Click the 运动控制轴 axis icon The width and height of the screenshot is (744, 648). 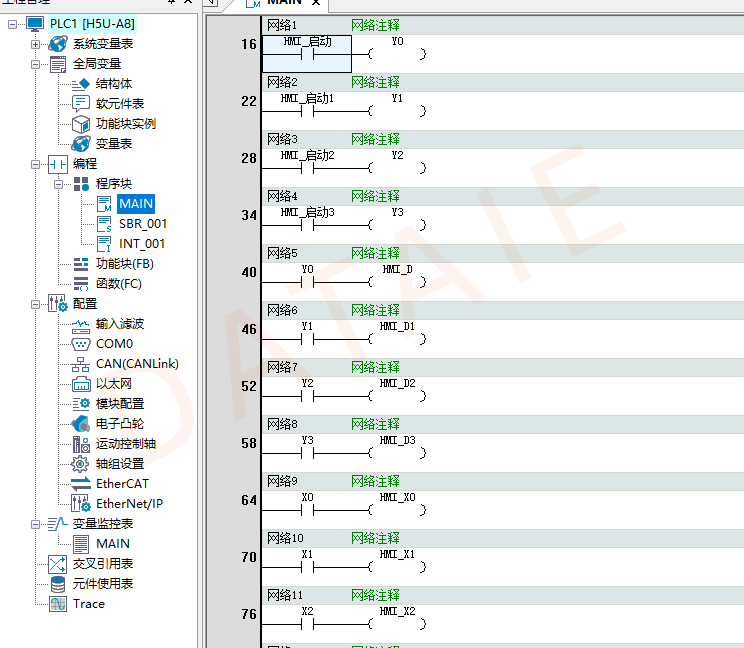tap(81, 444)
